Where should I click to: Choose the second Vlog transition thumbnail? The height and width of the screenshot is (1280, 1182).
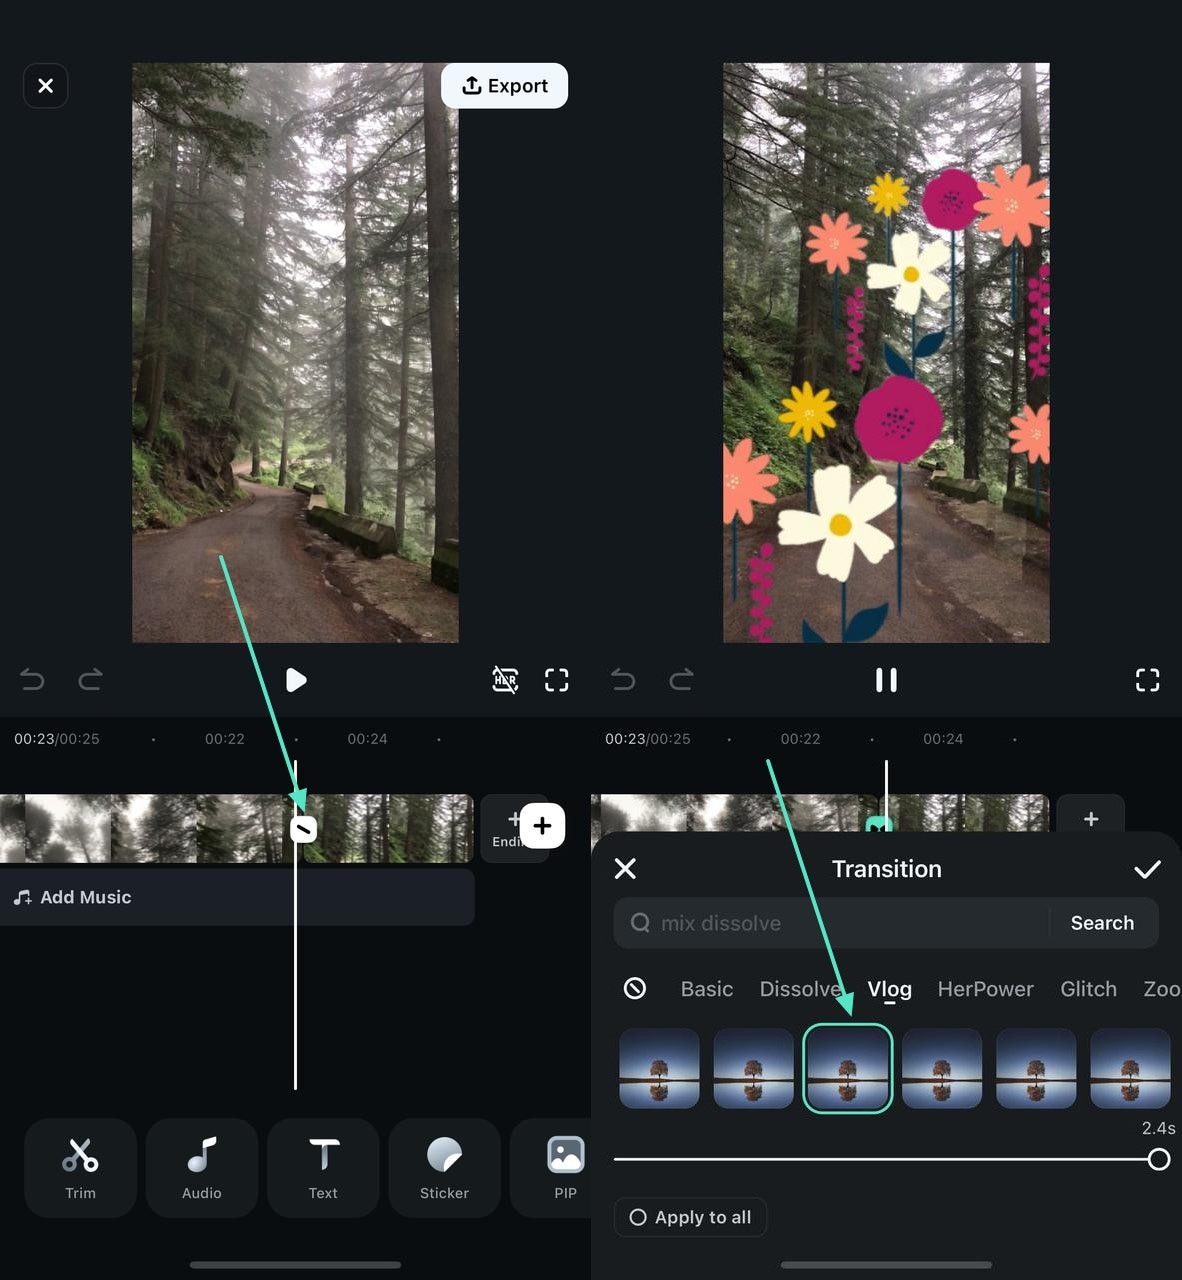753,1068
